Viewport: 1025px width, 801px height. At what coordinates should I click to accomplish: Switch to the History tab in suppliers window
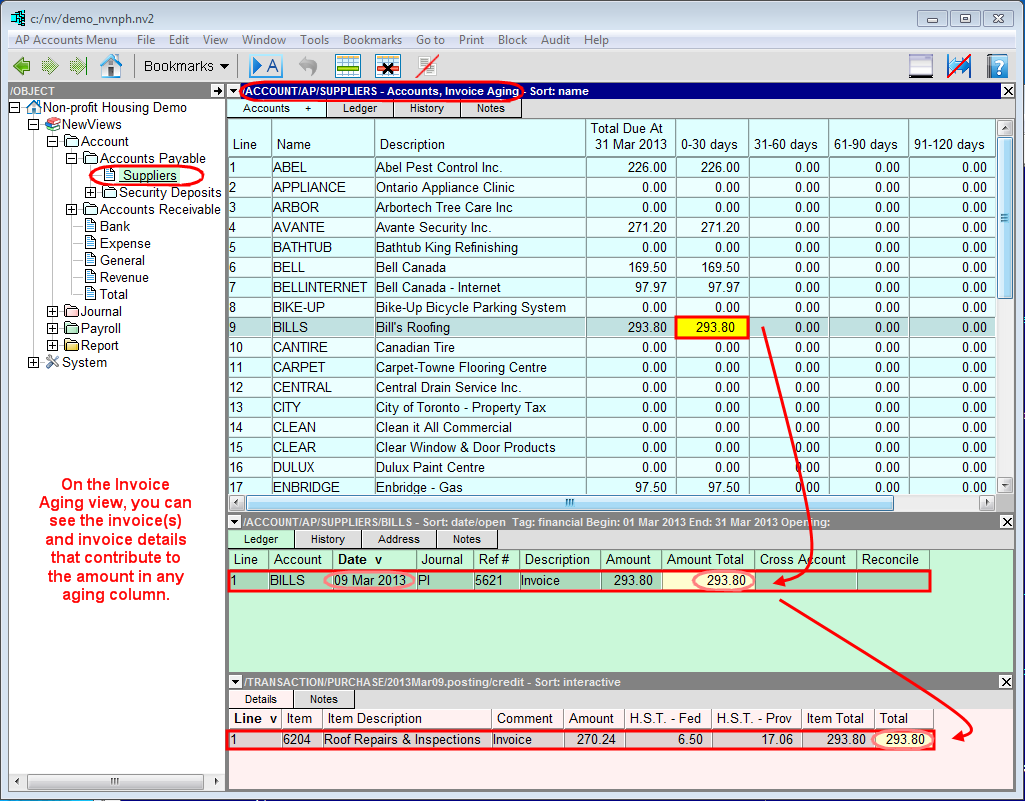(x=426, y=109)
